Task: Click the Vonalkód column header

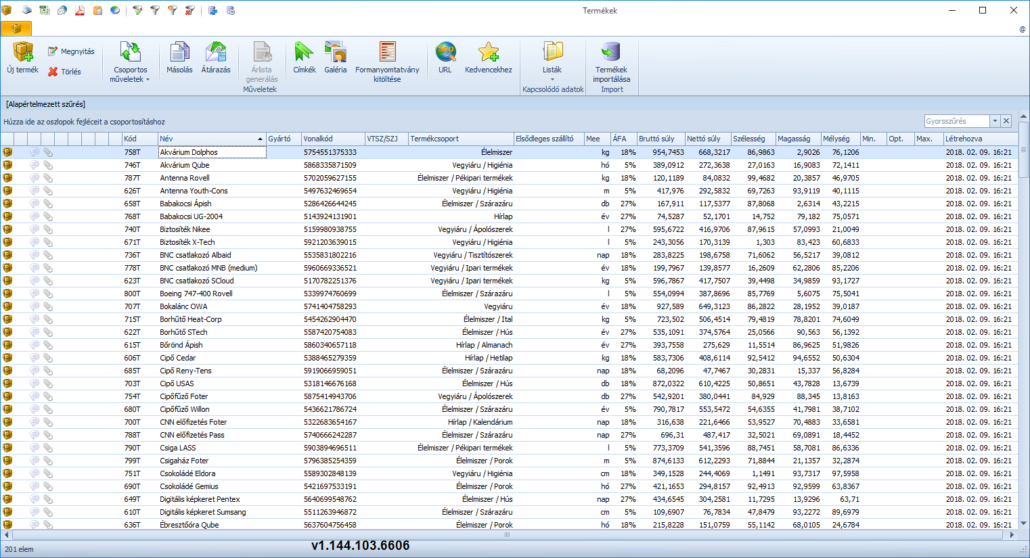Action: coord(332,139)
